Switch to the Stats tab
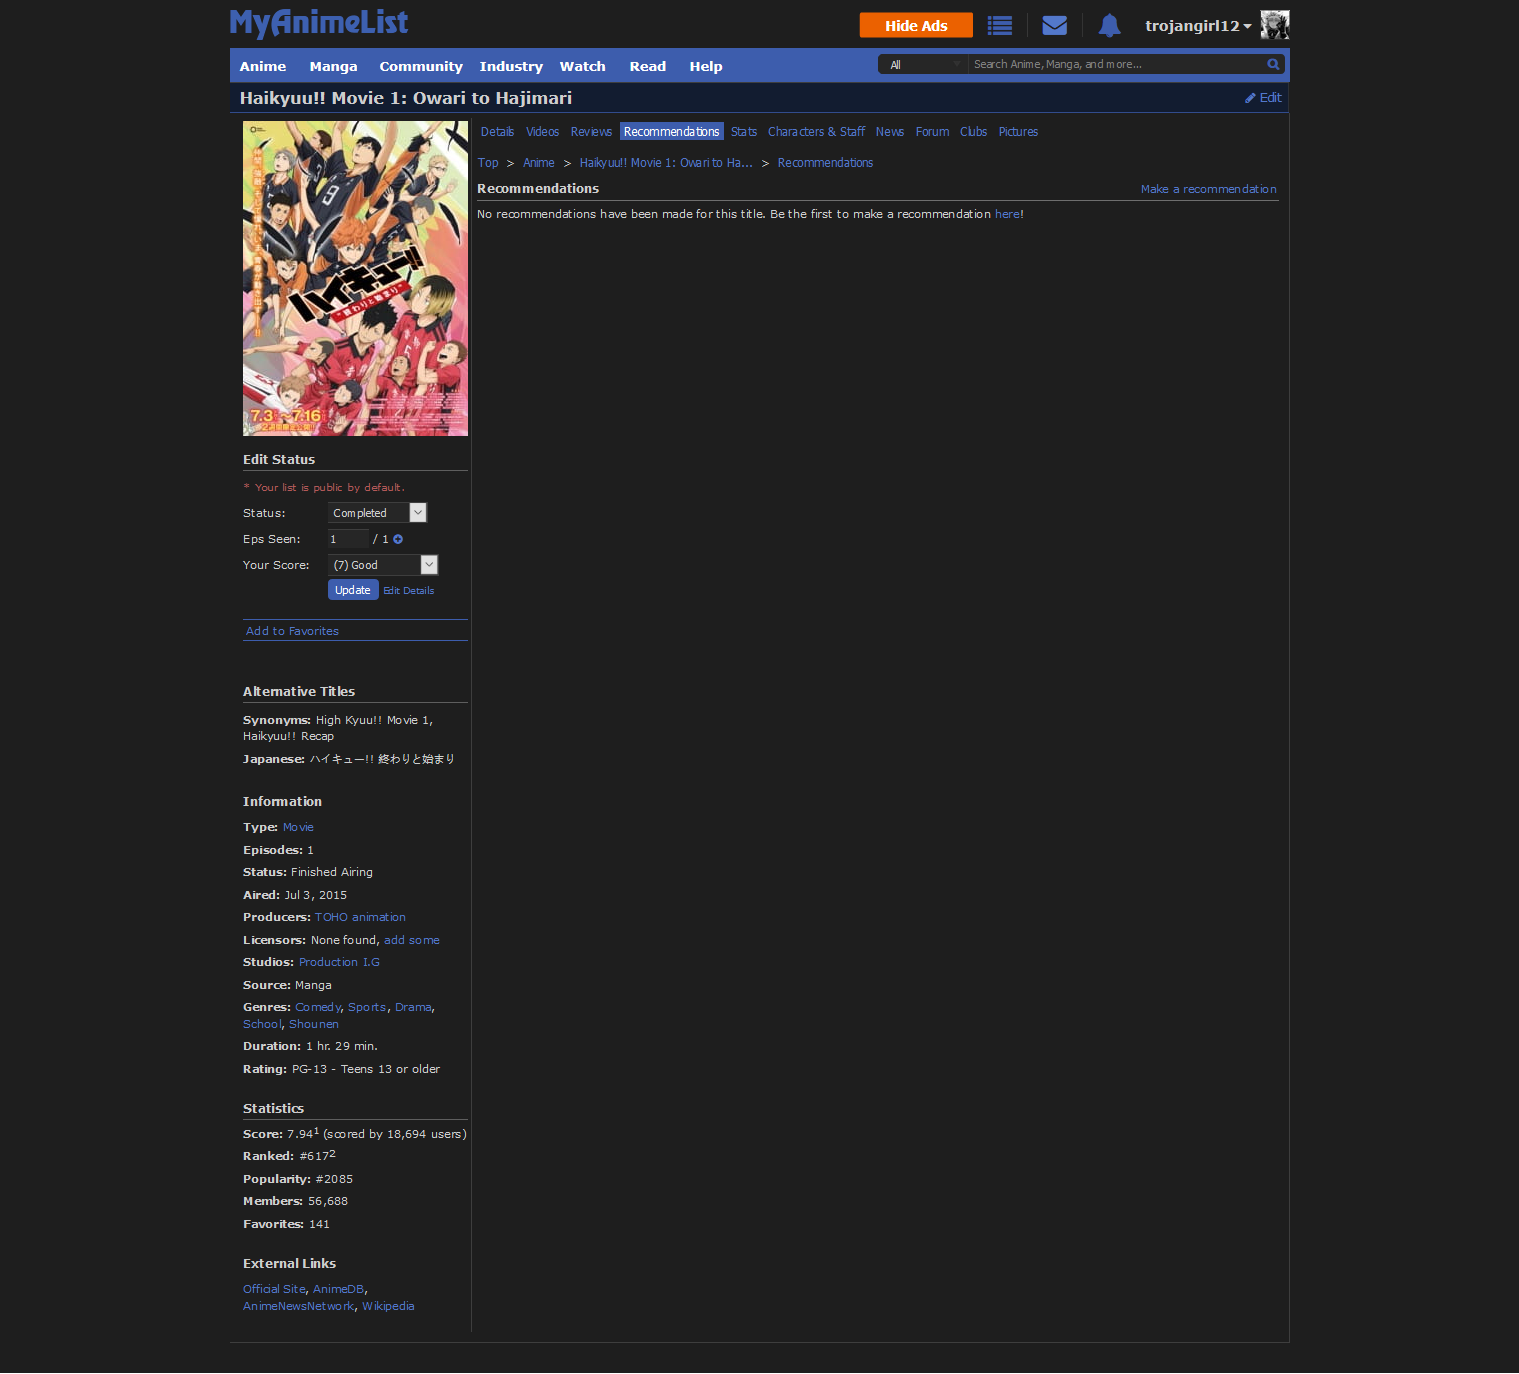Viewport: 1519px width, 1374px height. (743, 132)
